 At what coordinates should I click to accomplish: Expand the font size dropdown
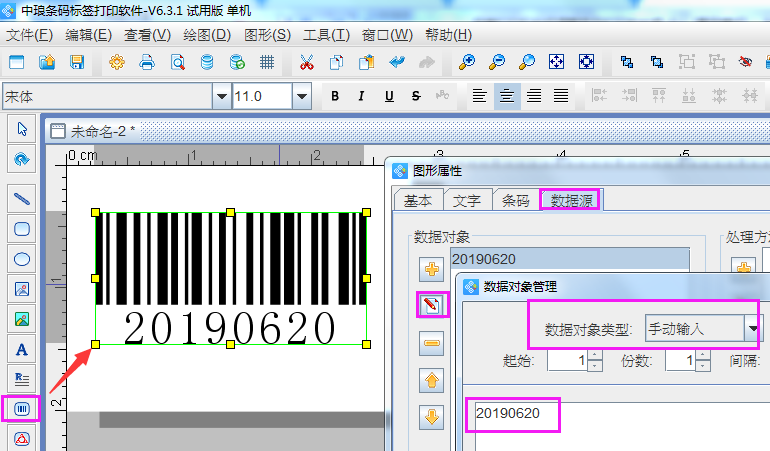pos(302,96)
